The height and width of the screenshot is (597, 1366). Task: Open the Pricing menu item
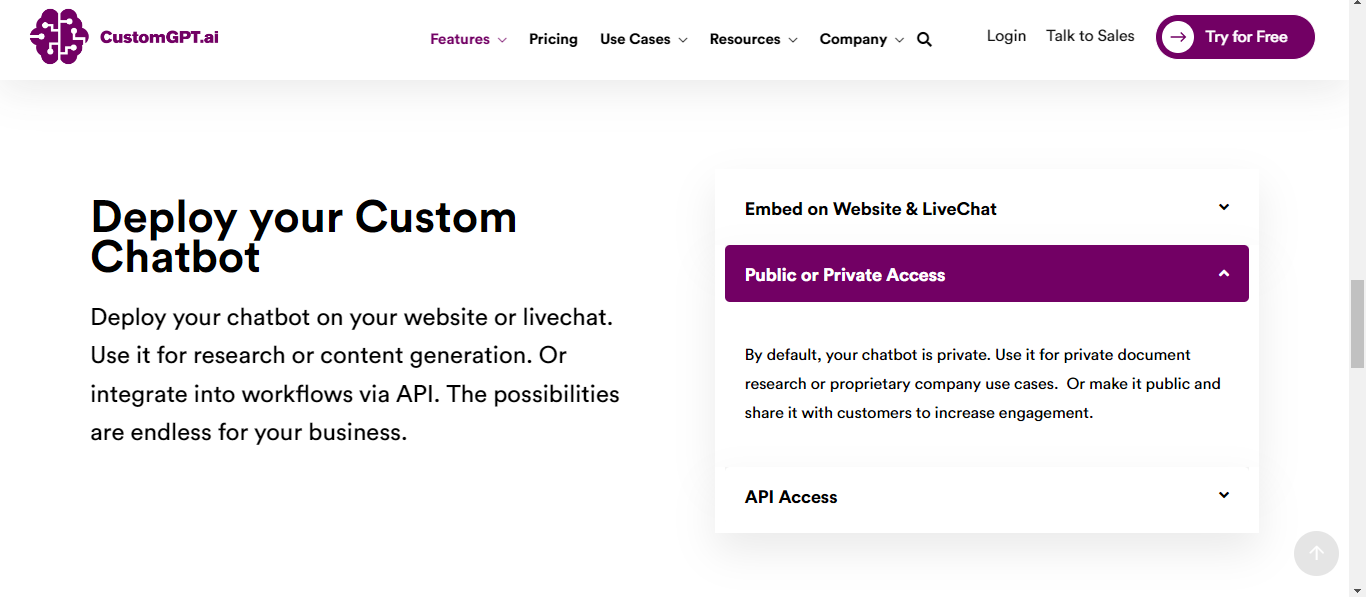553,39
